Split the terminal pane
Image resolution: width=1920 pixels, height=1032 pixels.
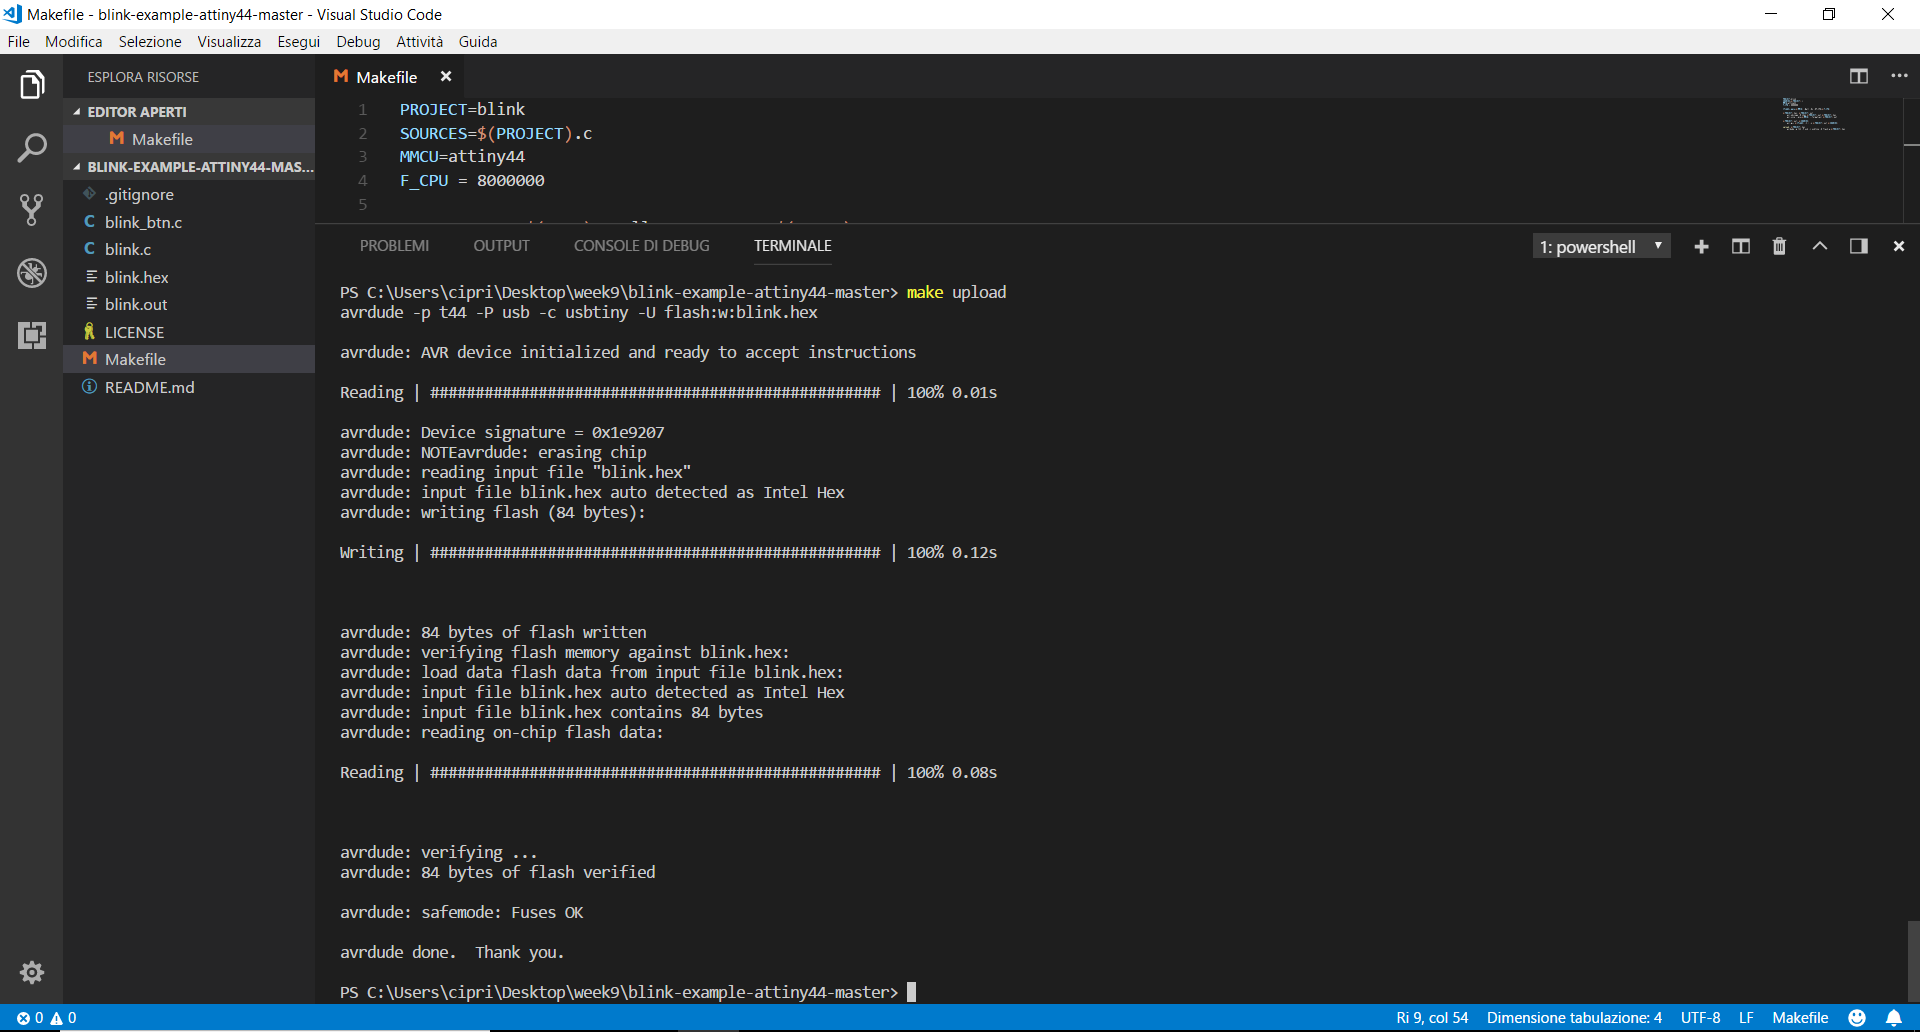click(x=1740, y=247)
